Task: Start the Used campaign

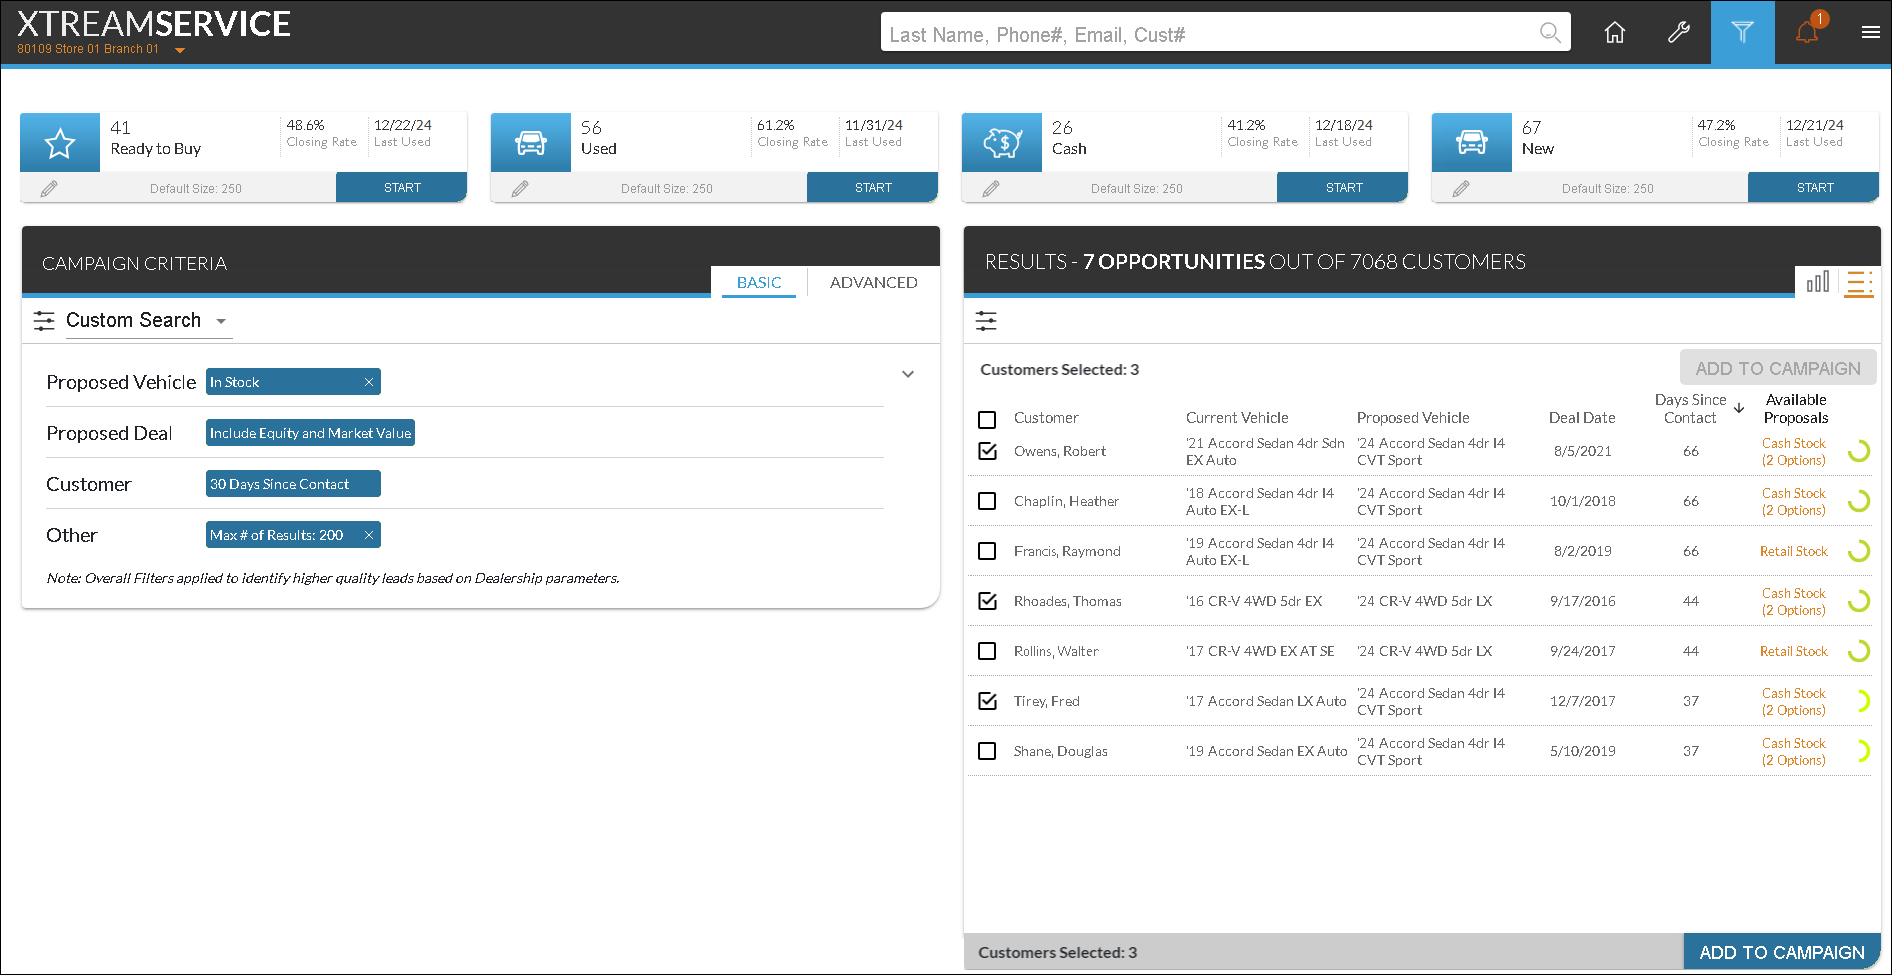Action: click(872, 188)
